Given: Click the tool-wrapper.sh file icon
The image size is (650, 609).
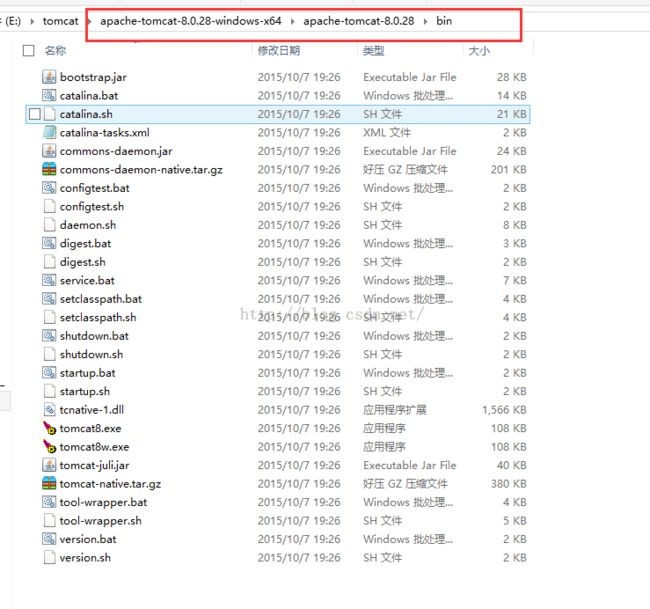Looking at the screenshot, I should pos(49,520).
